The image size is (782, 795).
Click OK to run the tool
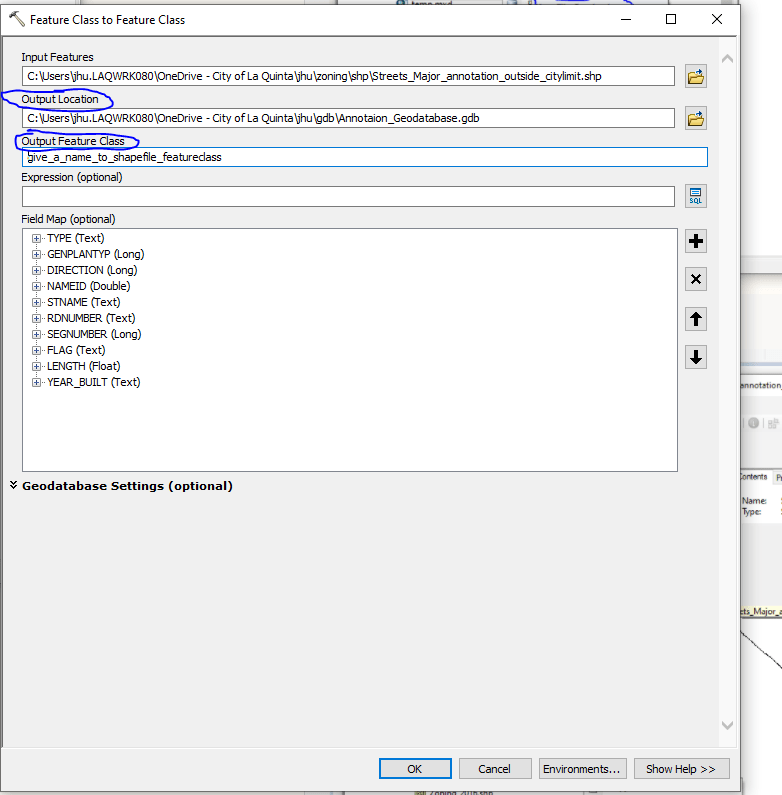[415, 769]
